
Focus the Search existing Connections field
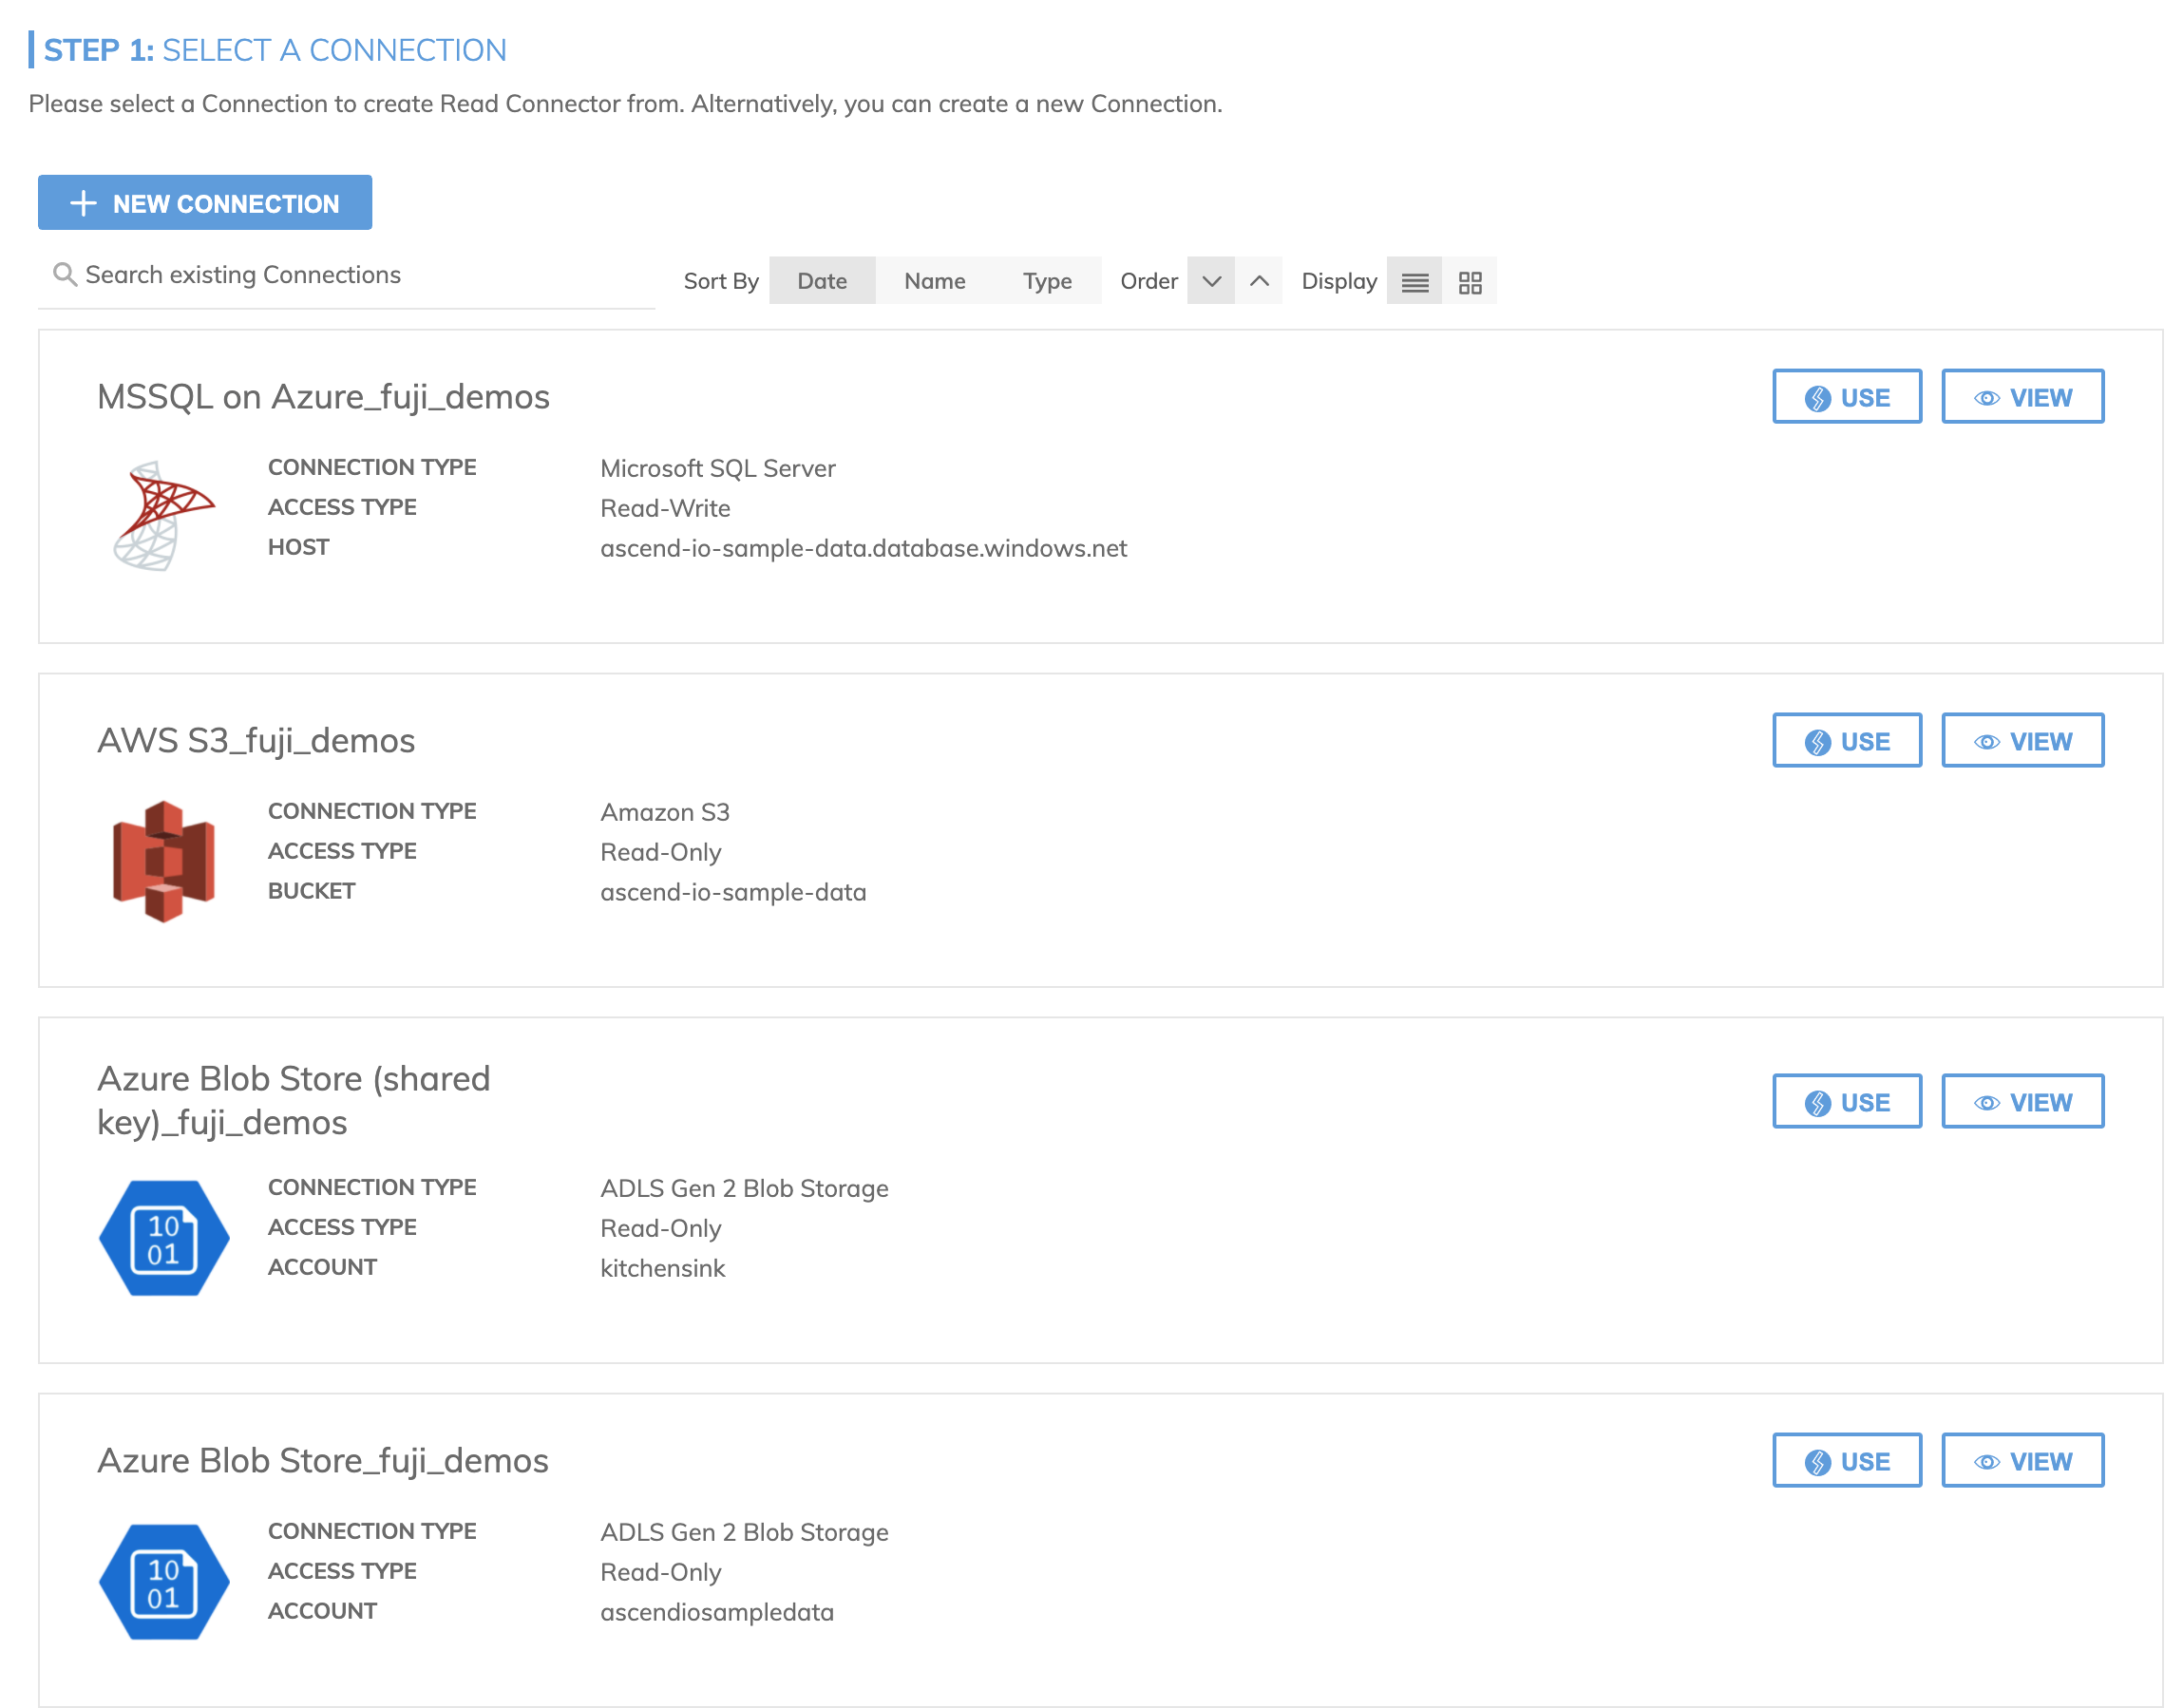[x=360, y=275]
